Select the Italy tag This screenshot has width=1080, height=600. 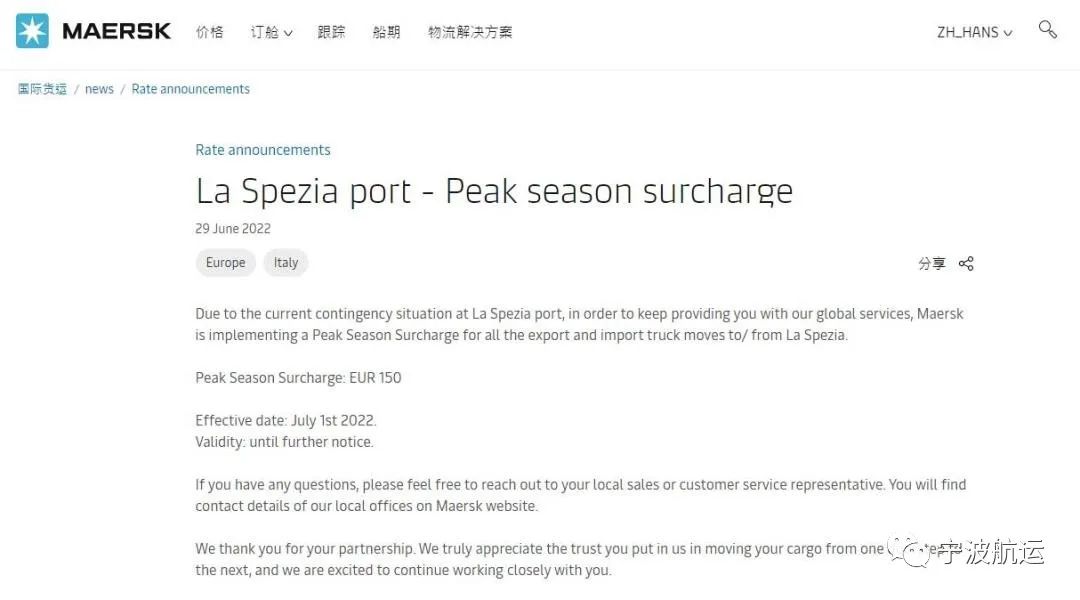coord(286,262)
